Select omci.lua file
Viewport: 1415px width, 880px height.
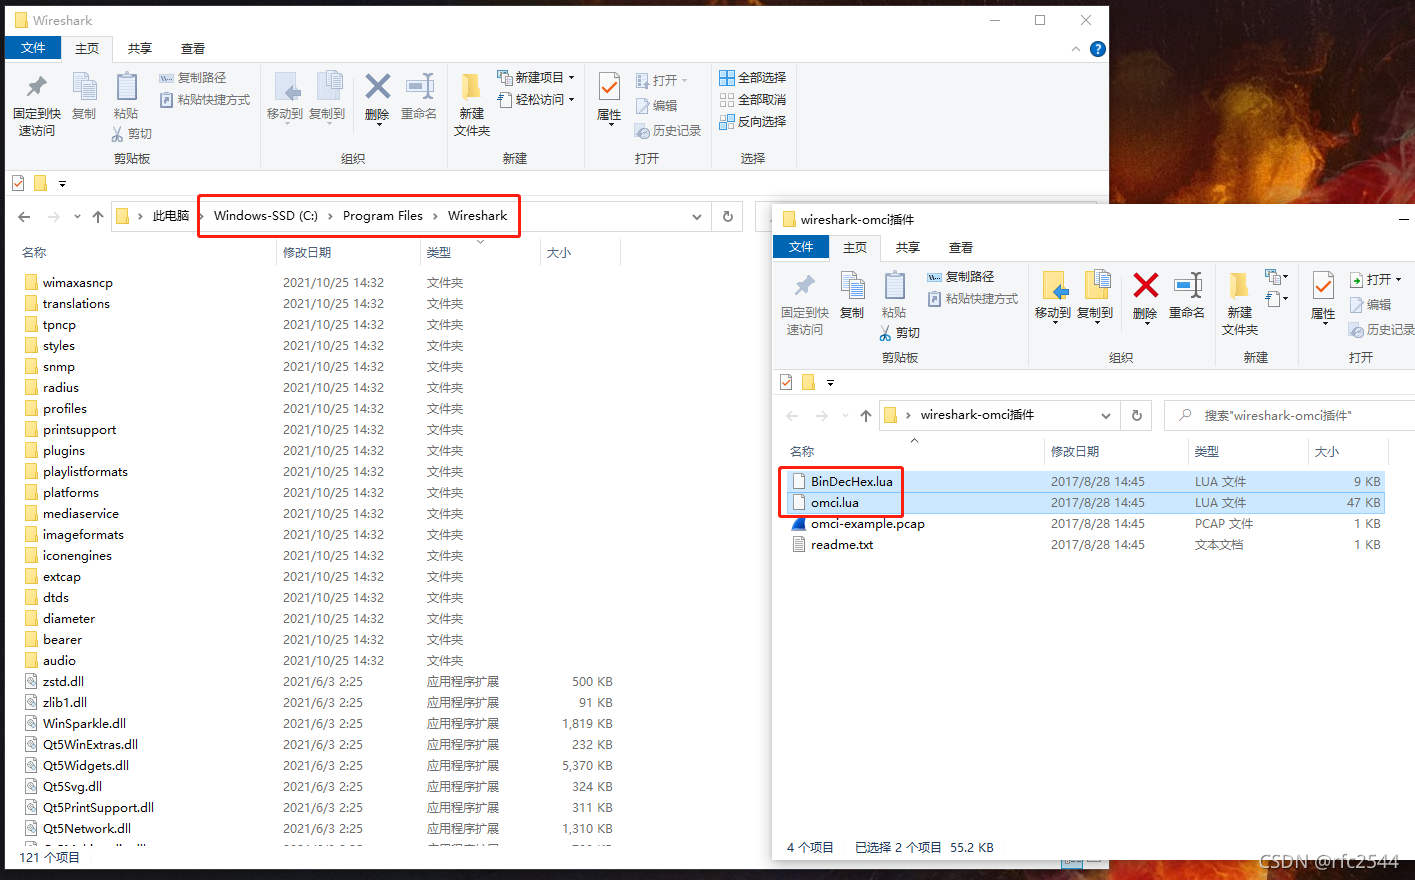coord(834,503)
